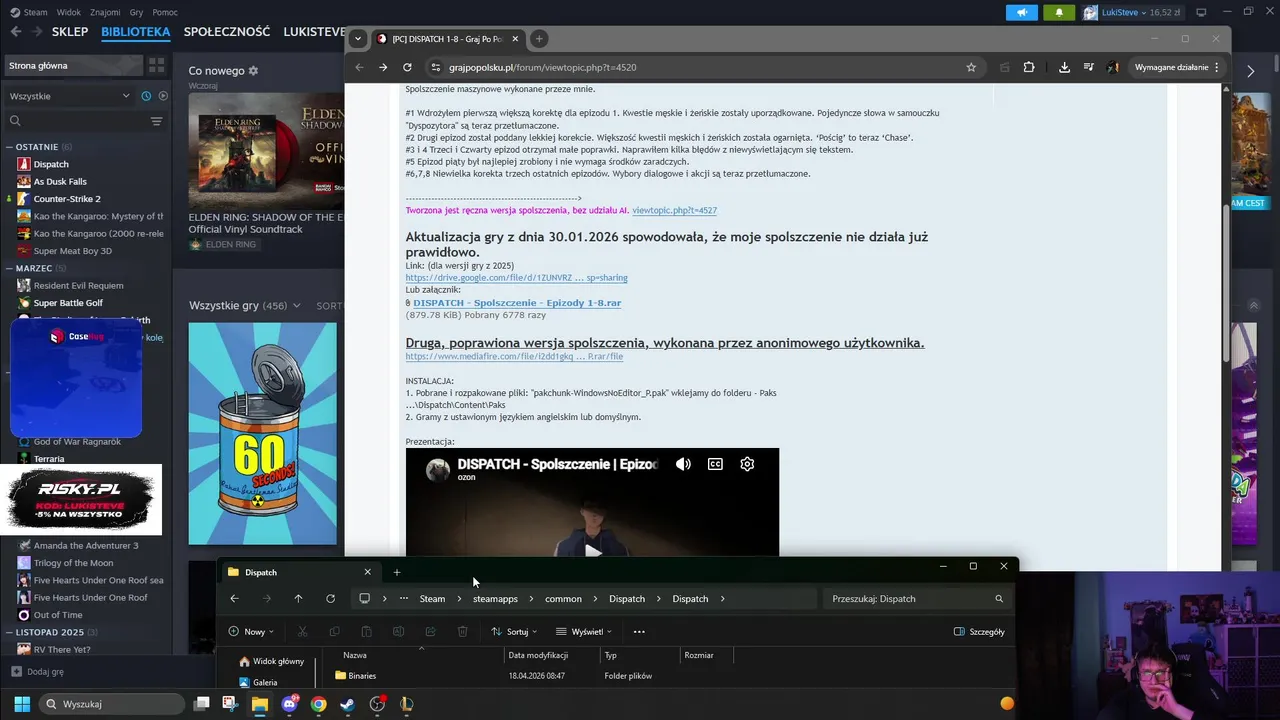Refresh the Explorer Dispatch folder
This screenshot has width=1280, height=720.
(x=330, y=599)
